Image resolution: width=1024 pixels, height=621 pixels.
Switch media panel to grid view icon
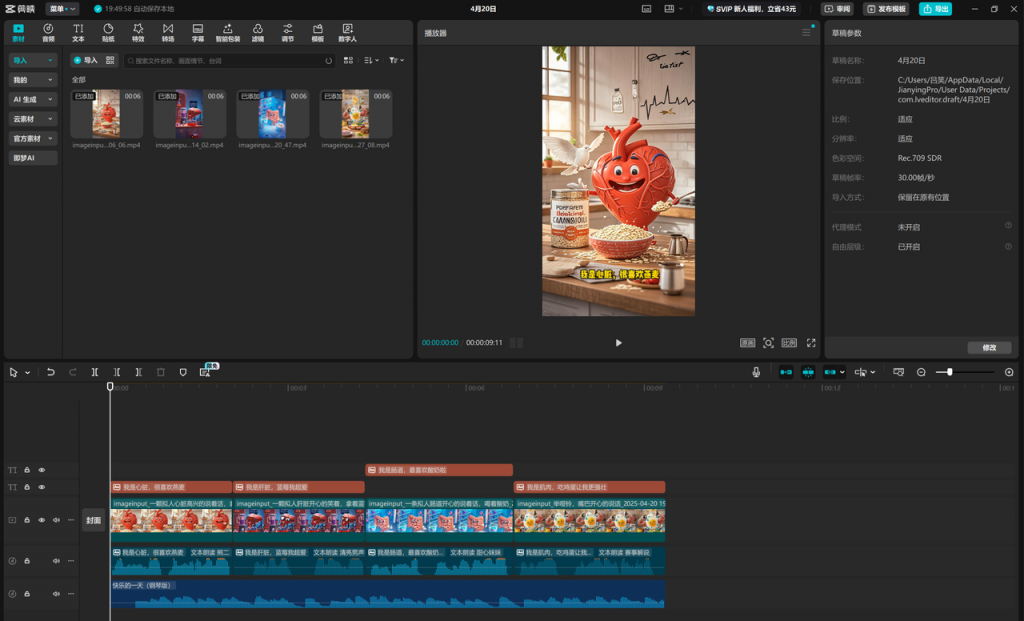point(348,60)
